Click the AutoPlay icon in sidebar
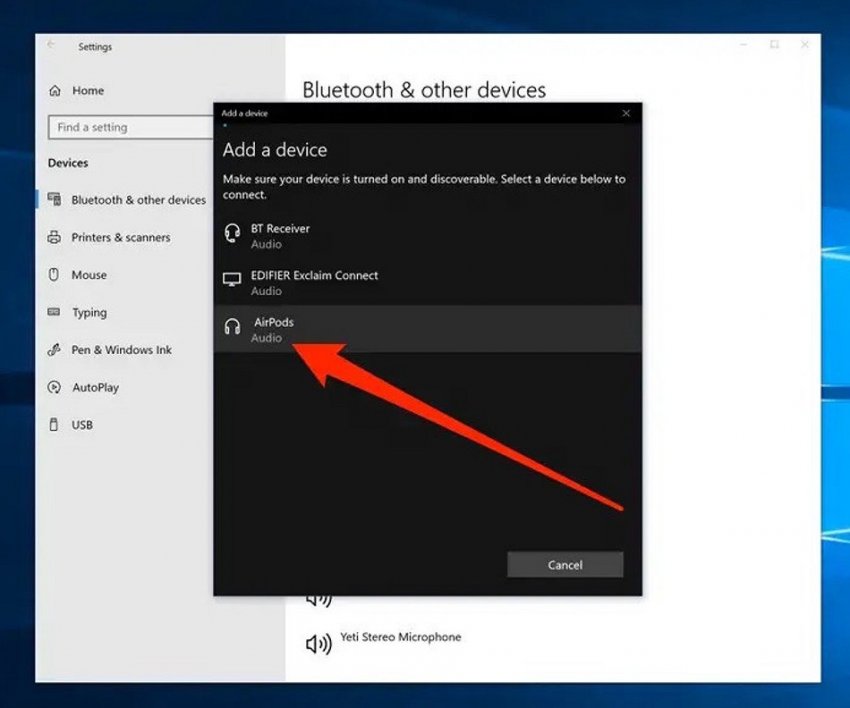Viewport: 850px width, 708px height. [x=54, y=387]
